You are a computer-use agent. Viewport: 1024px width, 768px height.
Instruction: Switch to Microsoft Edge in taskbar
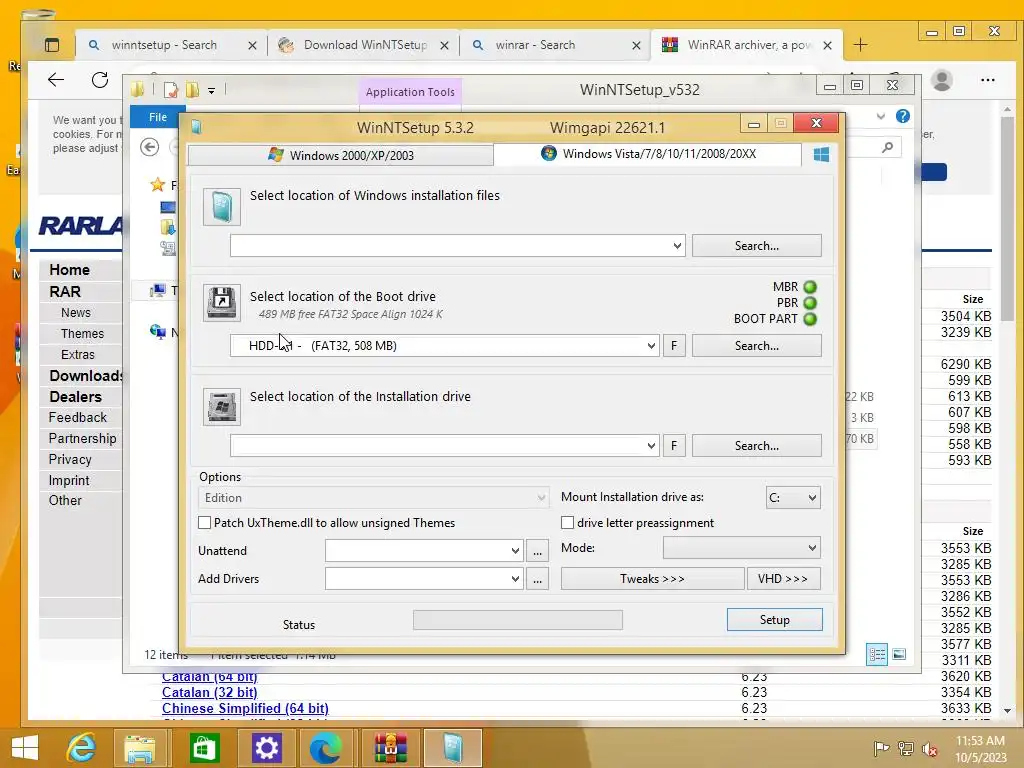325,748
